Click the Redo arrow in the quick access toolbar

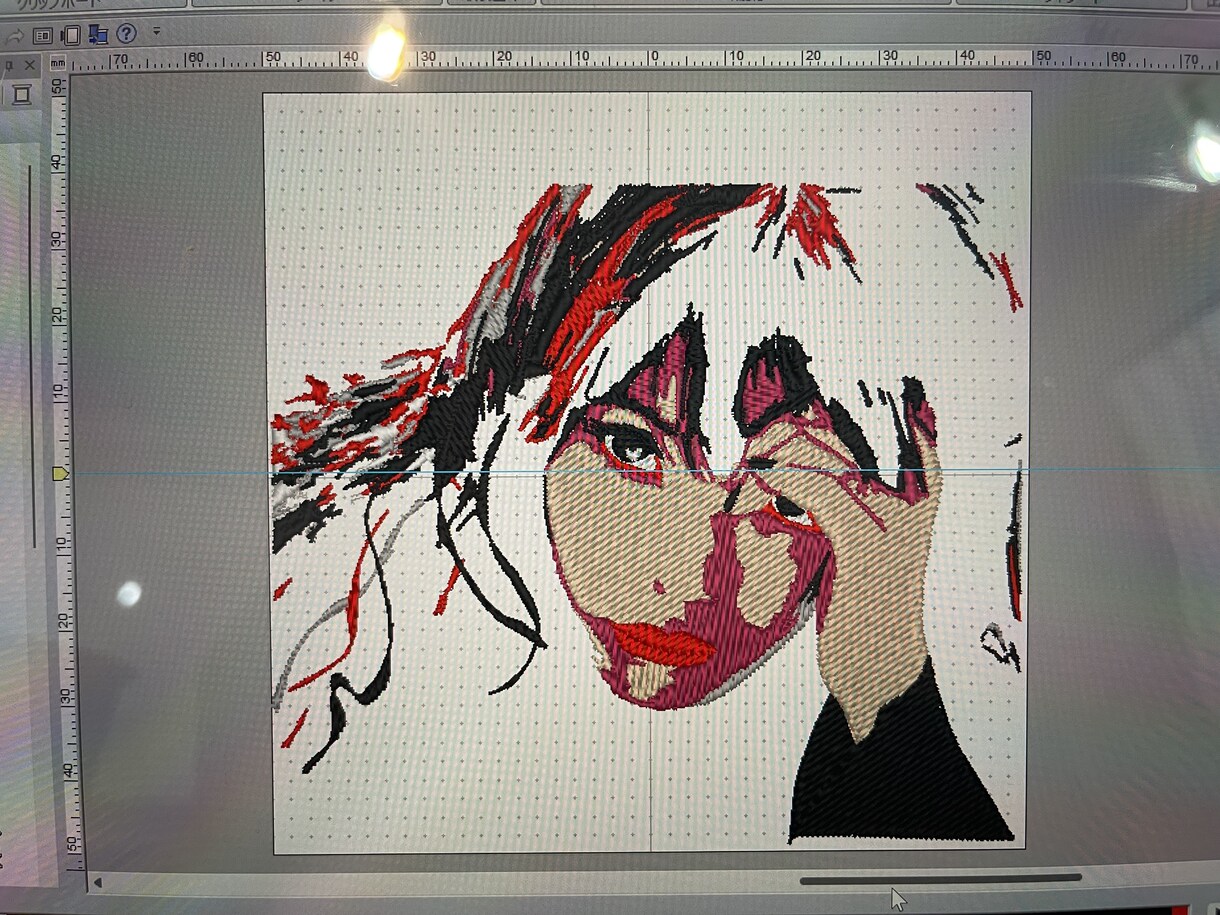tap(14, 36)
